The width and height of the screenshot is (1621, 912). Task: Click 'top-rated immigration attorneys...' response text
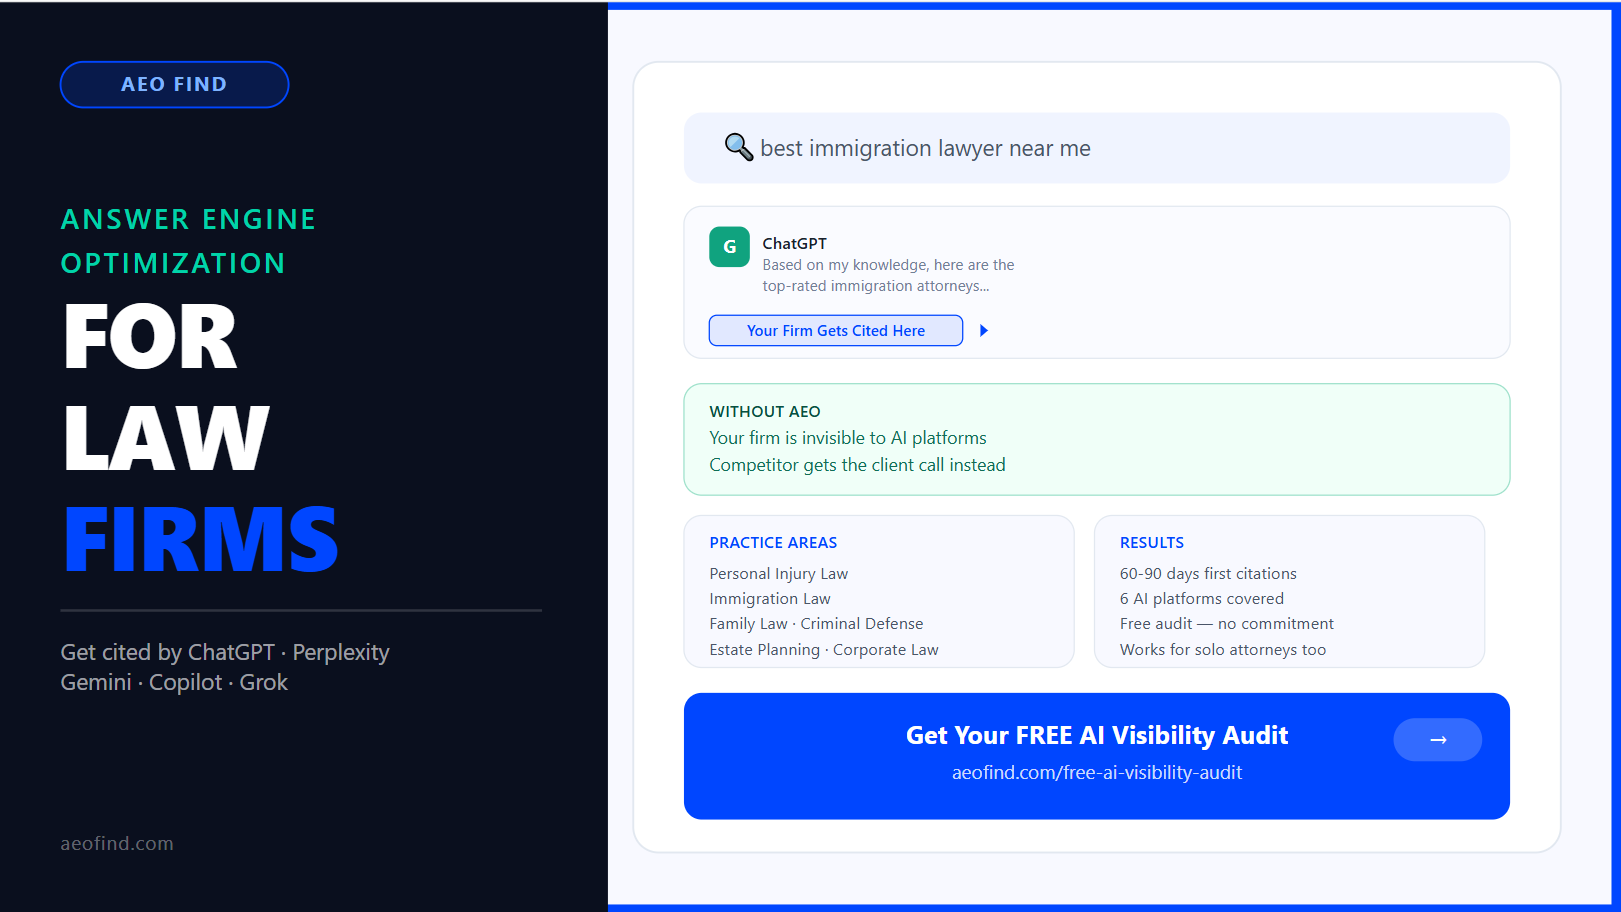click(875, 286)
